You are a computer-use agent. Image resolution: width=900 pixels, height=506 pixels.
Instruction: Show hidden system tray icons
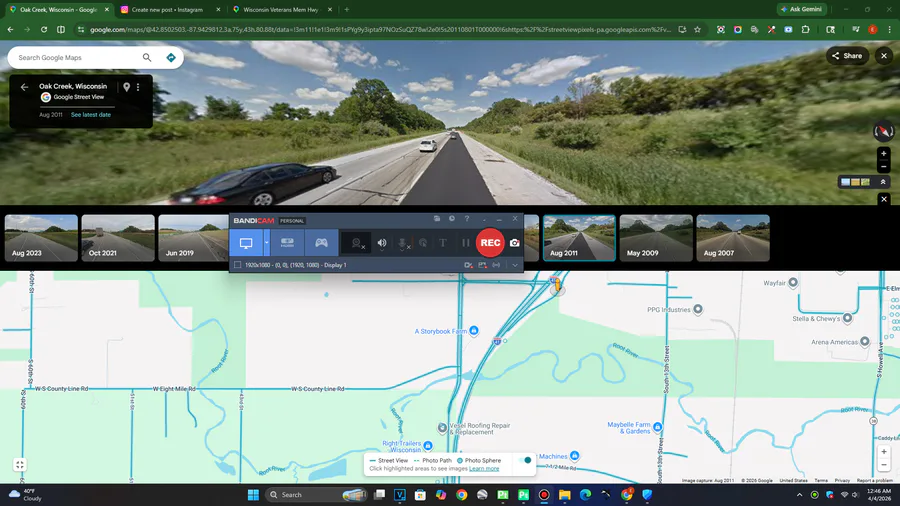pyautogui.click(x=800, y=495)
